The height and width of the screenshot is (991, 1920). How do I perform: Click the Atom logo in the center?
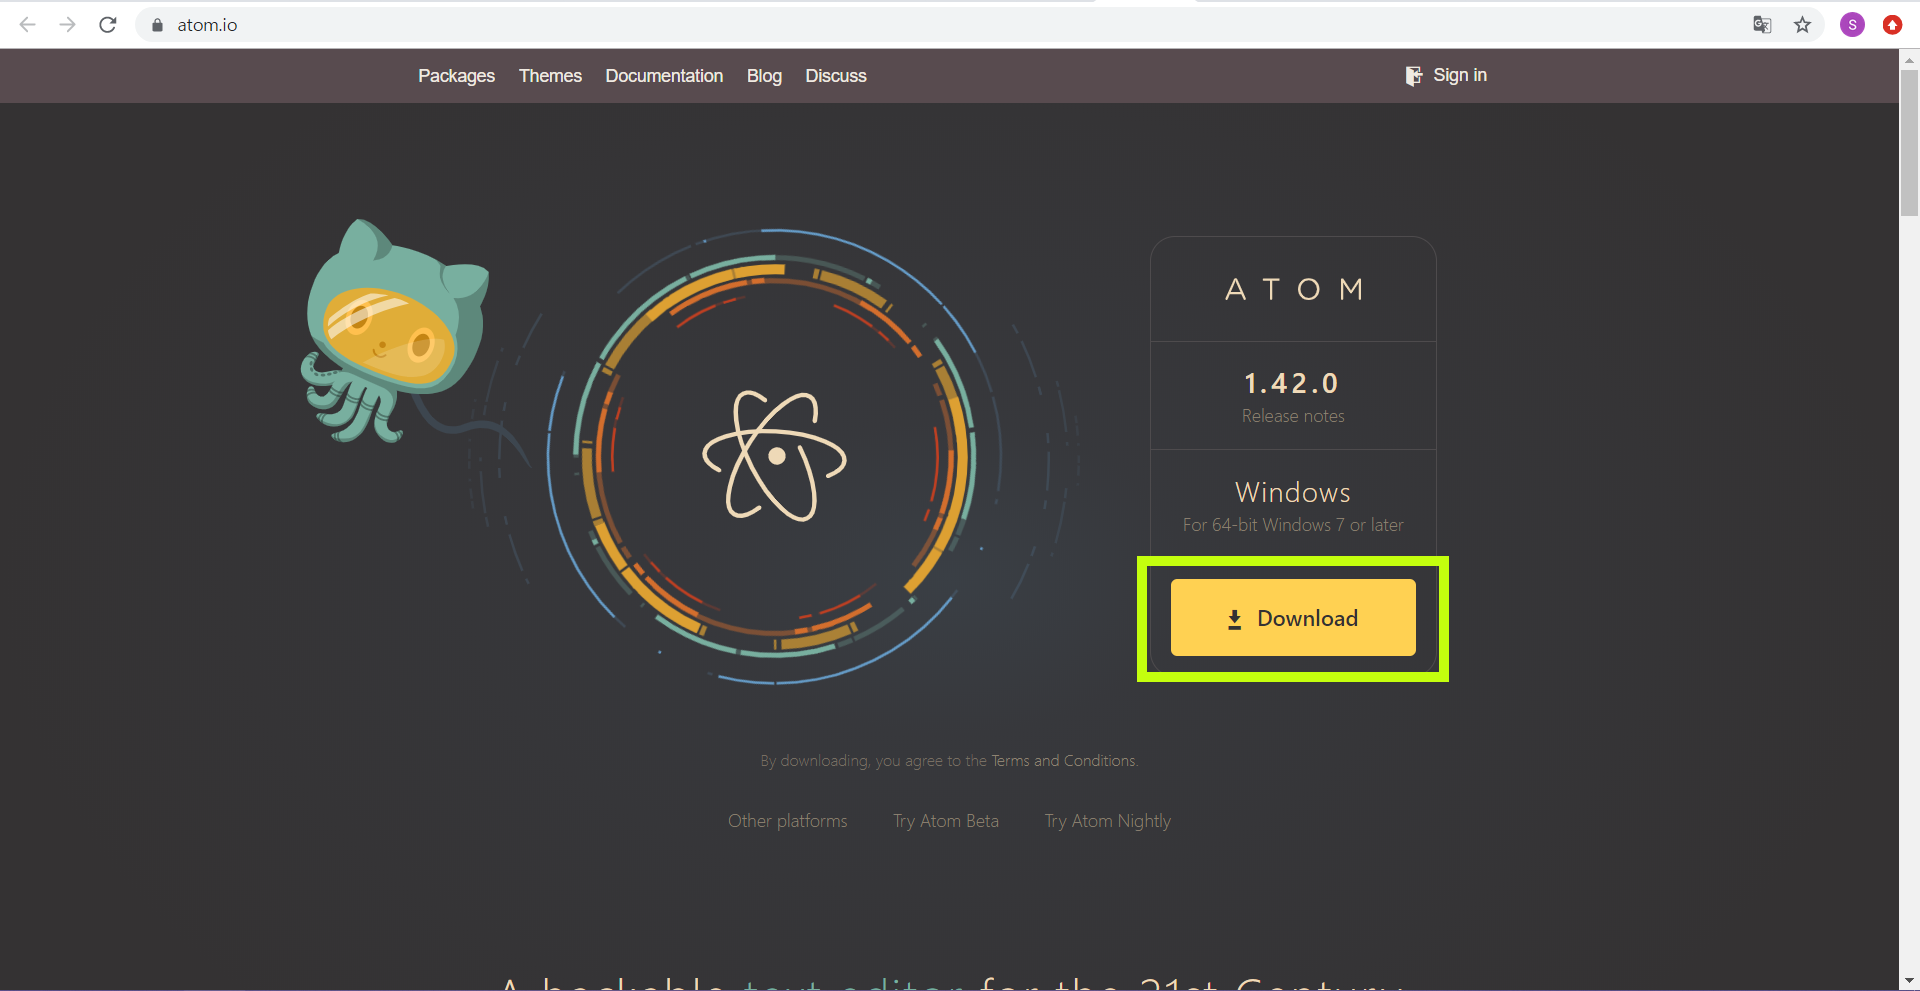pyautogui.click(x=775, y=457)
